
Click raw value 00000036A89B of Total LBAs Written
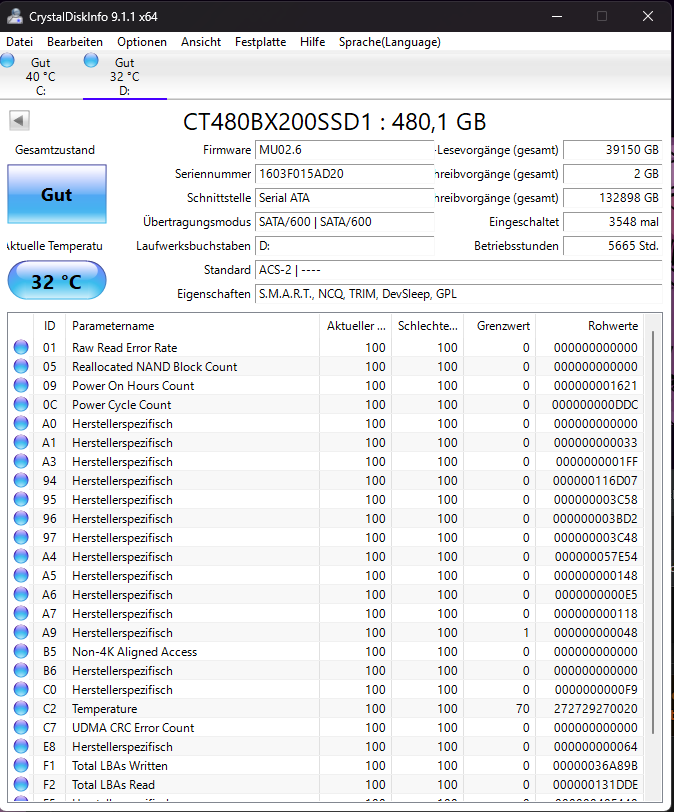(595, 765)
